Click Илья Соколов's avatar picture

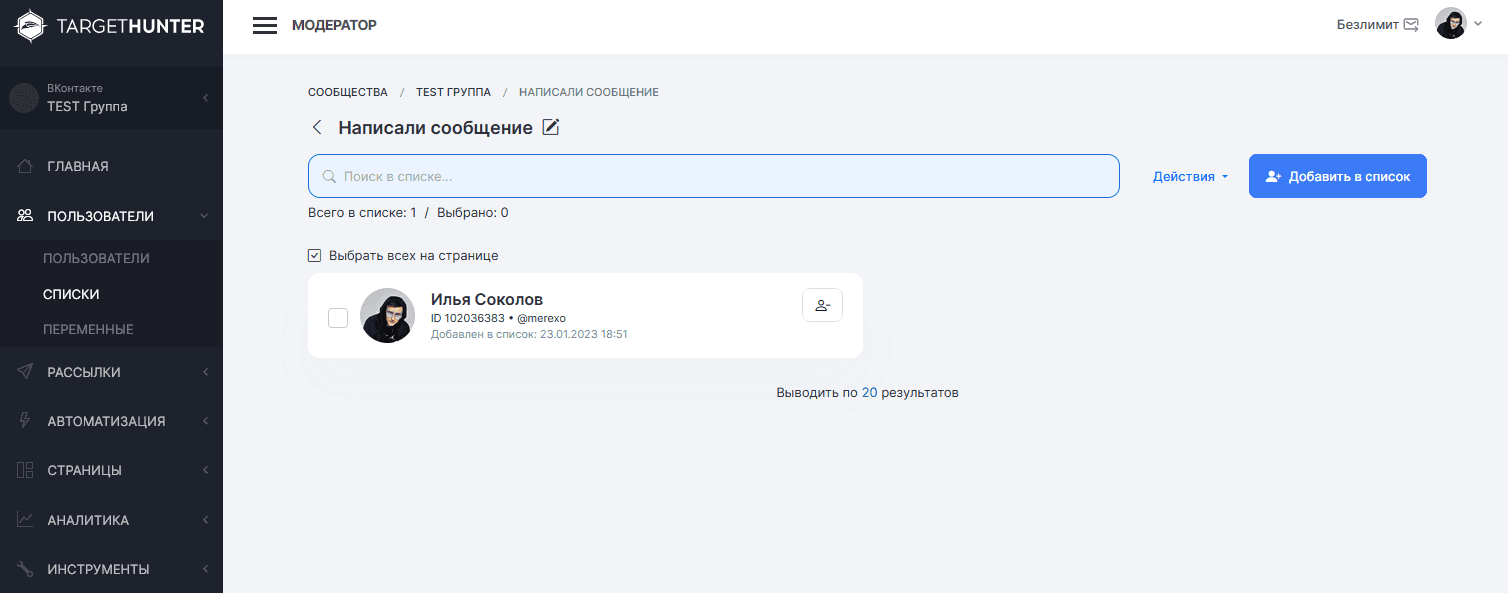tap(387, 316)
